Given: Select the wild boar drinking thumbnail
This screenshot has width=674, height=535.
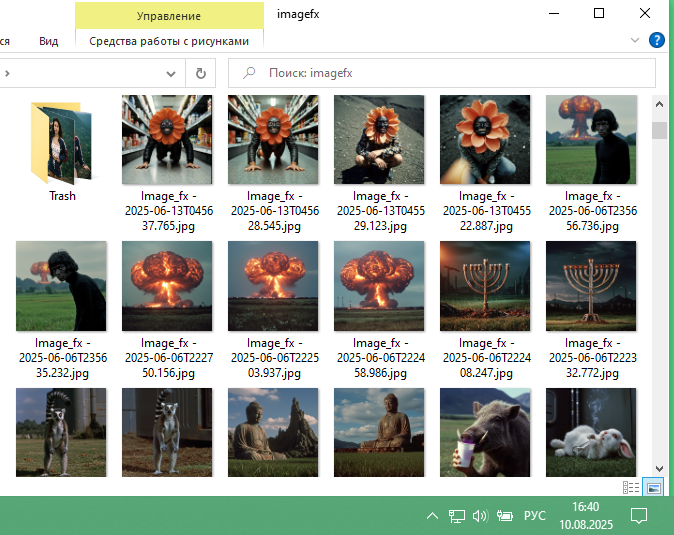Looking at the screenshot, I should (485, 432).
